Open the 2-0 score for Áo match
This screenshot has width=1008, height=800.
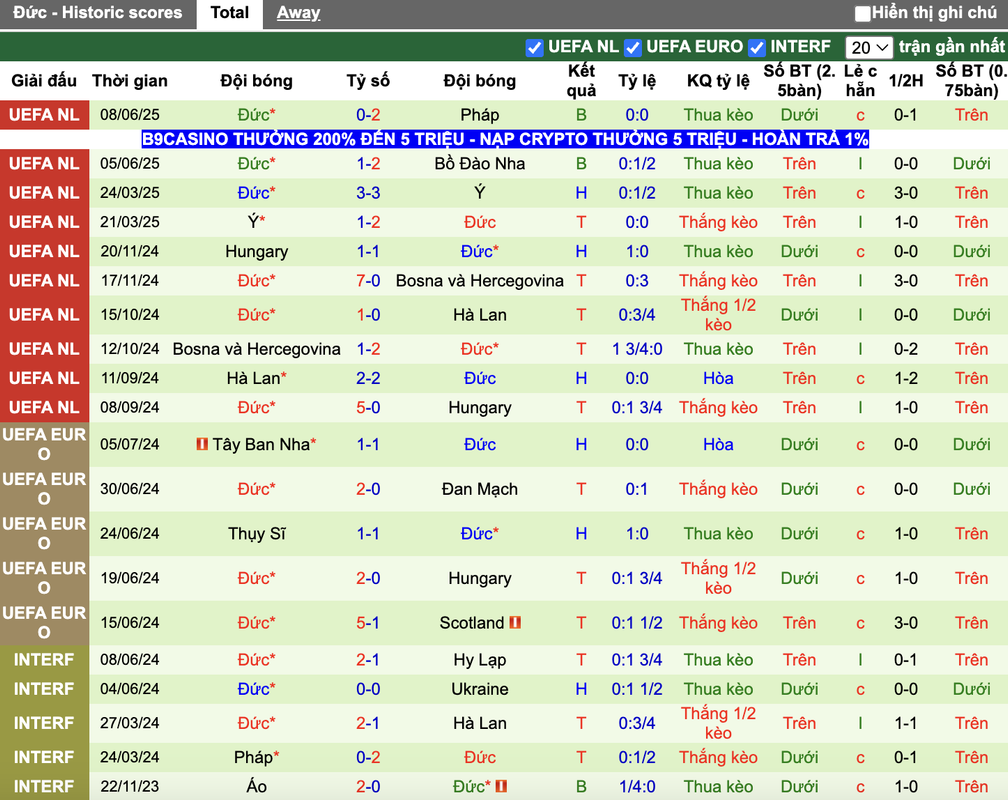coord(368,786)
